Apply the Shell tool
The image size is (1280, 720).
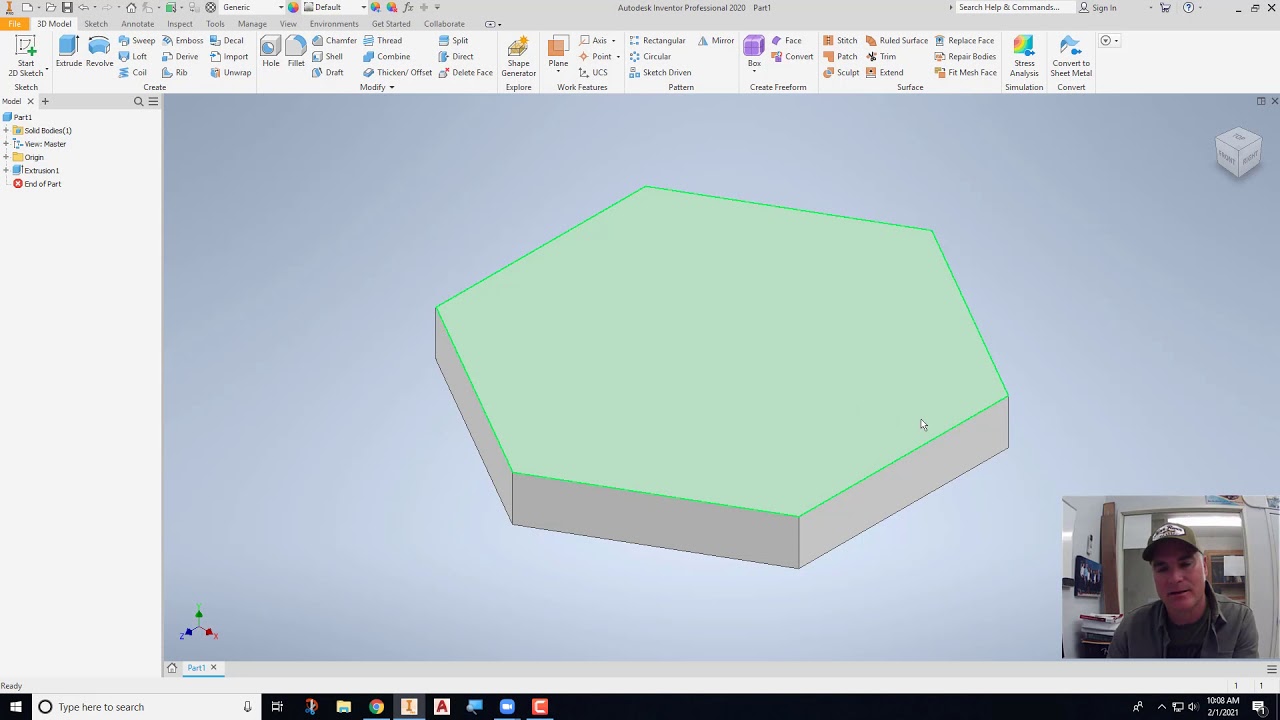pos(327,57)
